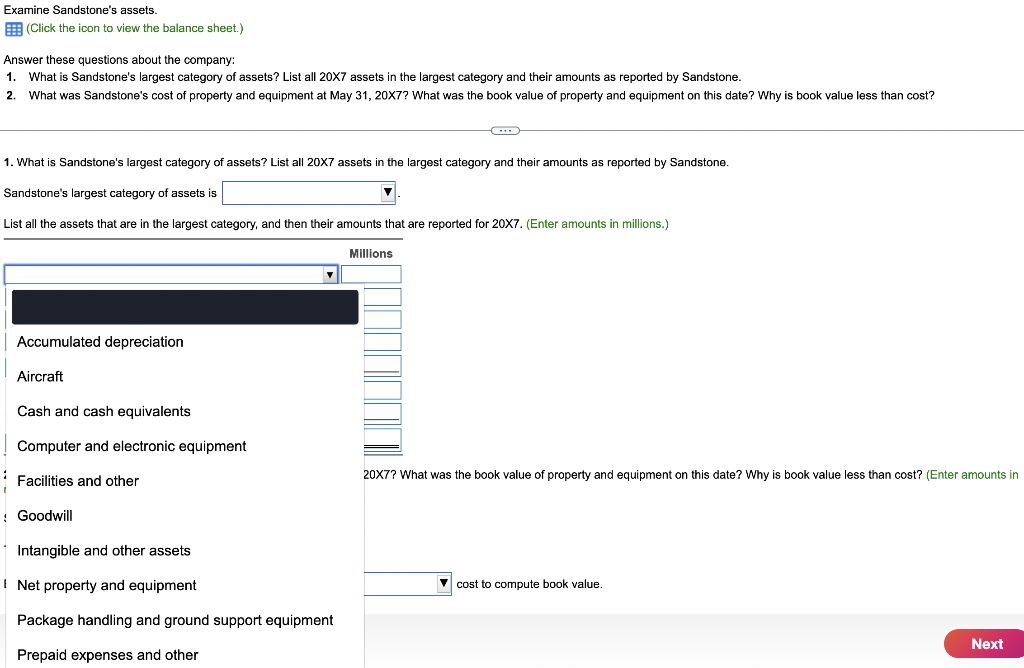The width and height of the screenshot is (1024, 668).
Task: Click the first Millions amount field
Action: (x=371, y=274)
